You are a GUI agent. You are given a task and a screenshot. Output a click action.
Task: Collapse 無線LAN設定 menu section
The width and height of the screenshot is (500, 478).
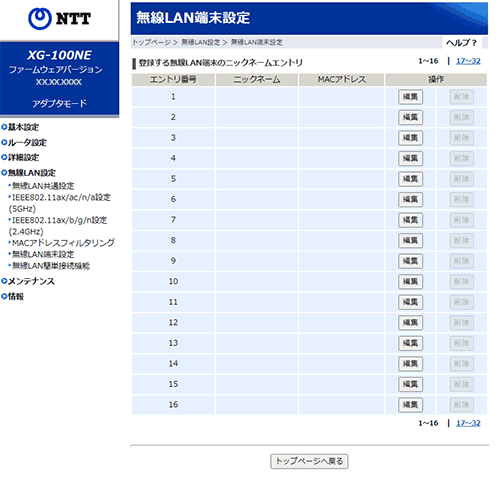click(x=28, y=173)
